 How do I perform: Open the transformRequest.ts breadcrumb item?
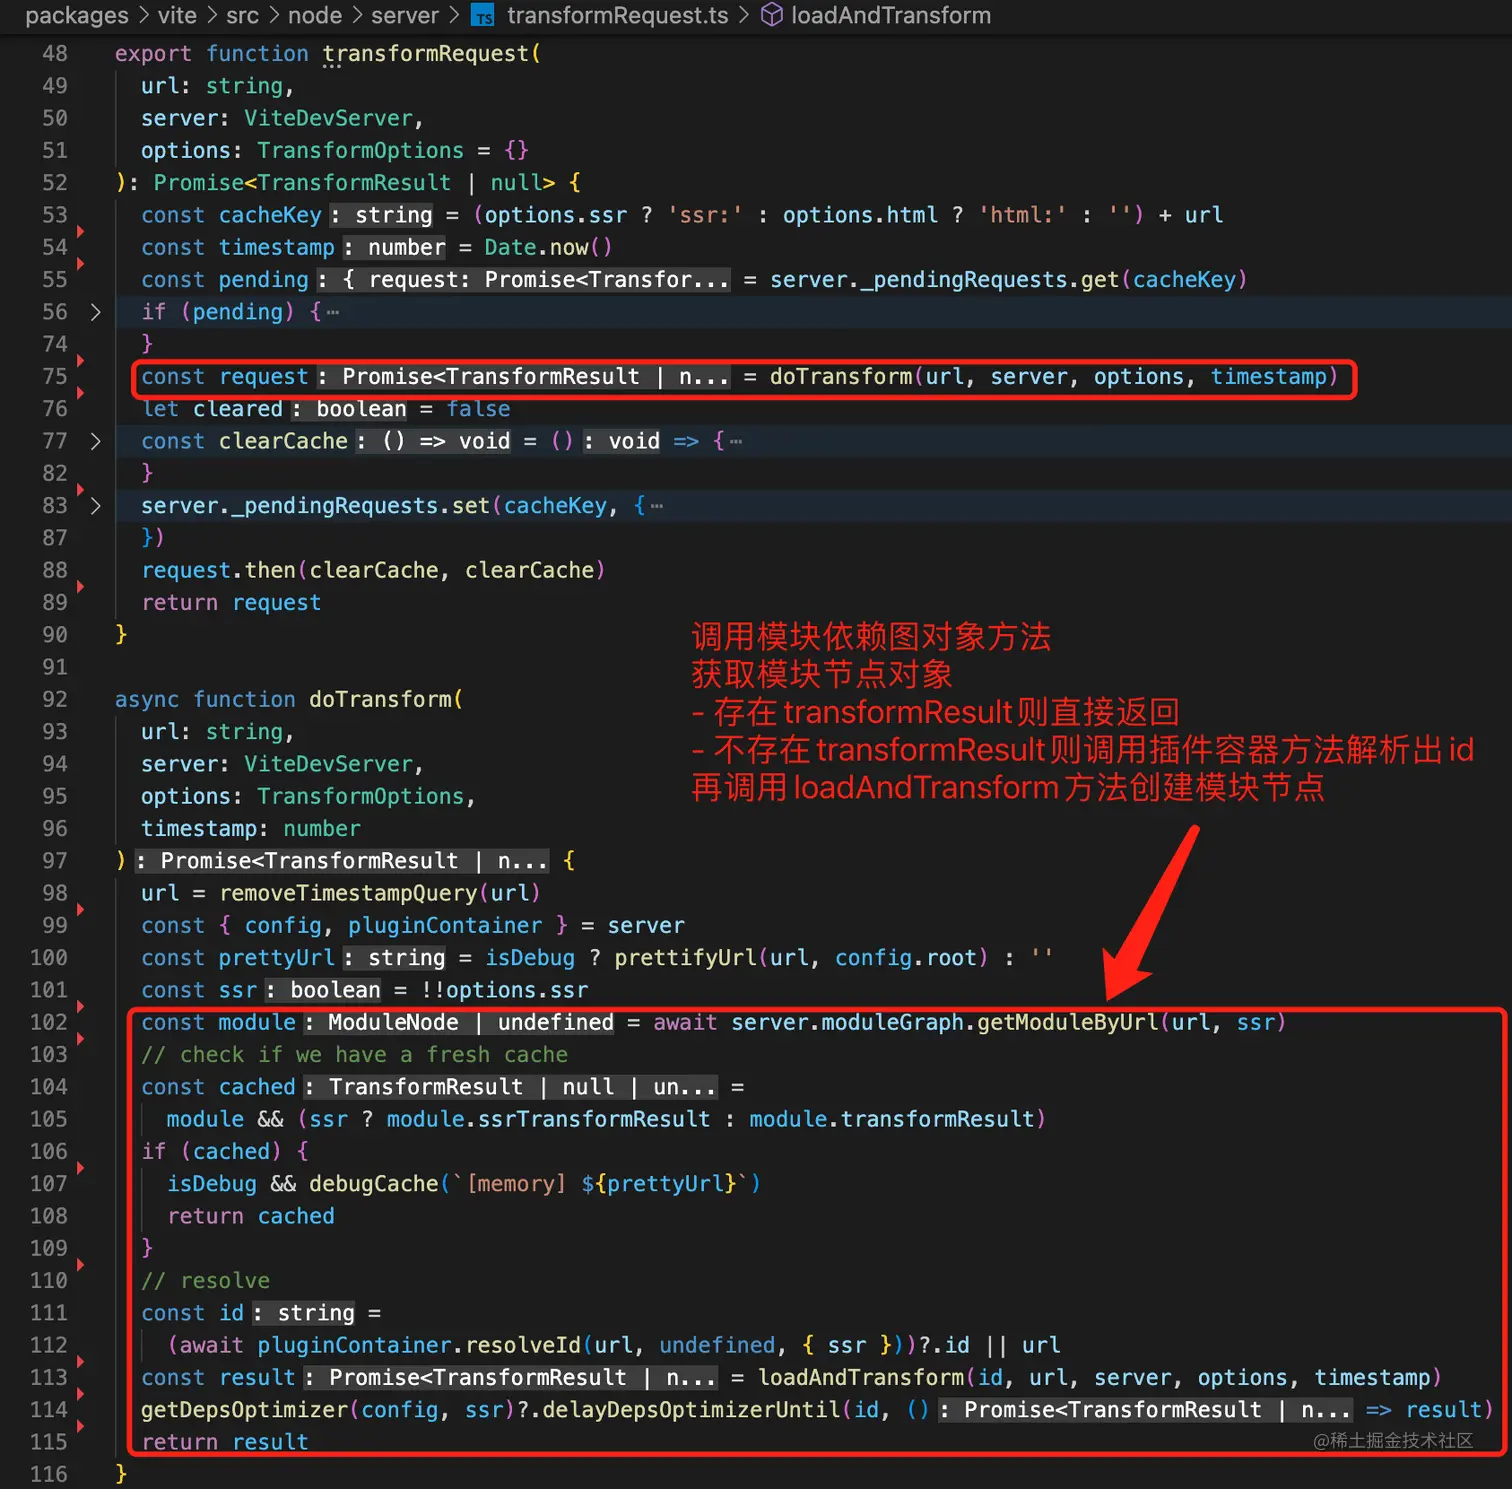pos(617,15)
